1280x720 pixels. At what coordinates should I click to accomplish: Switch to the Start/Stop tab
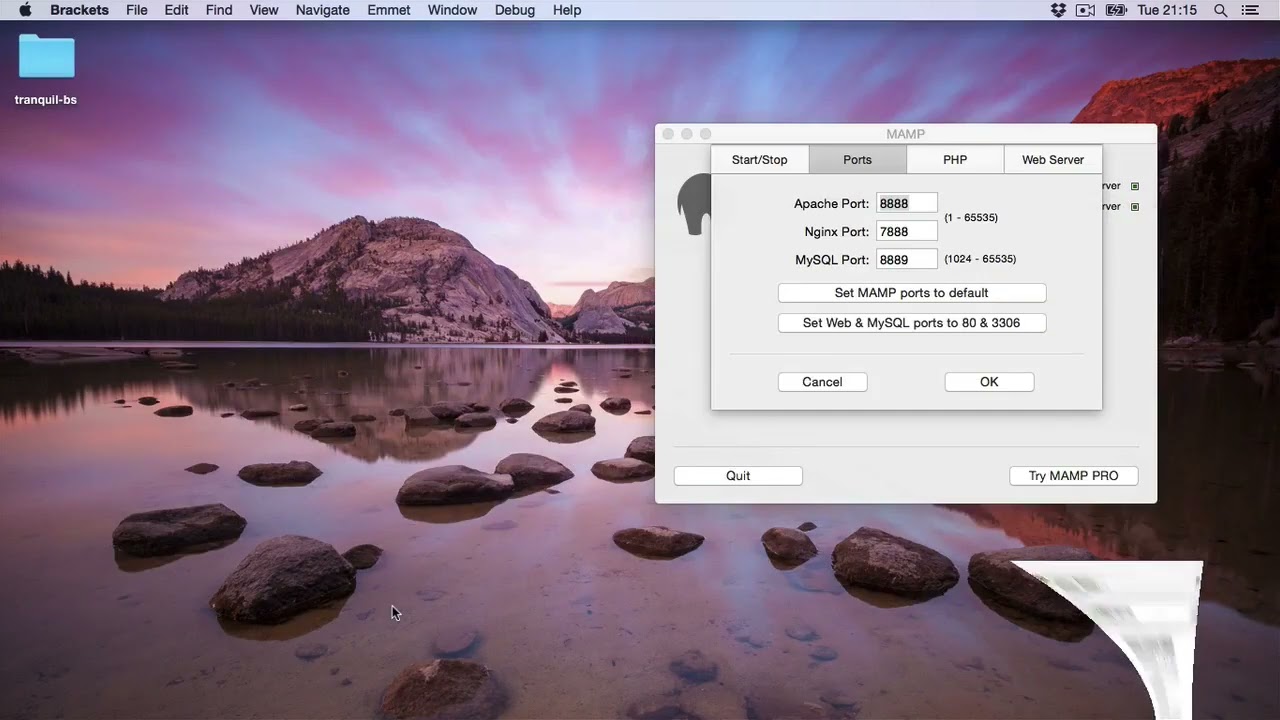(x=760, y=160)
